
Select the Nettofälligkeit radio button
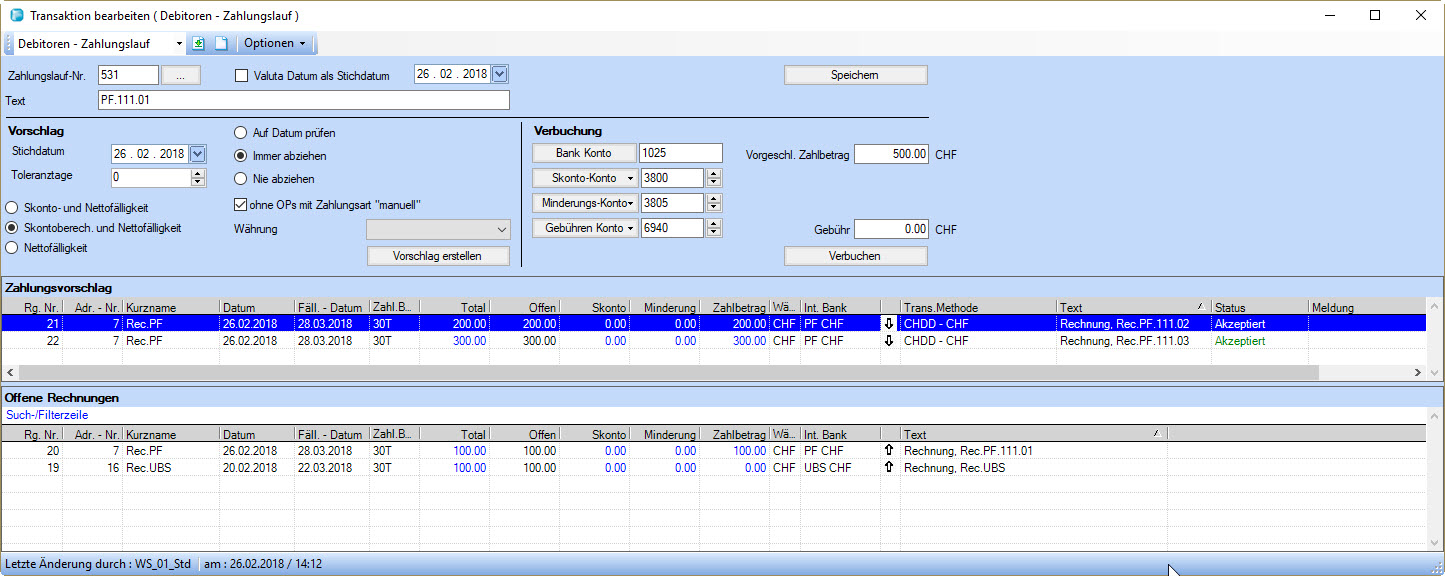[x=10, y=247]
